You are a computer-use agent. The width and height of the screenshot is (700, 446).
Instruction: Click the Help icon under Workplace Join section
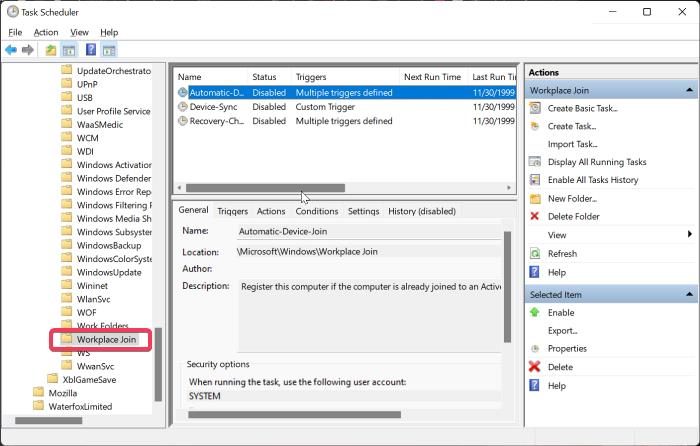coord(534,272)
